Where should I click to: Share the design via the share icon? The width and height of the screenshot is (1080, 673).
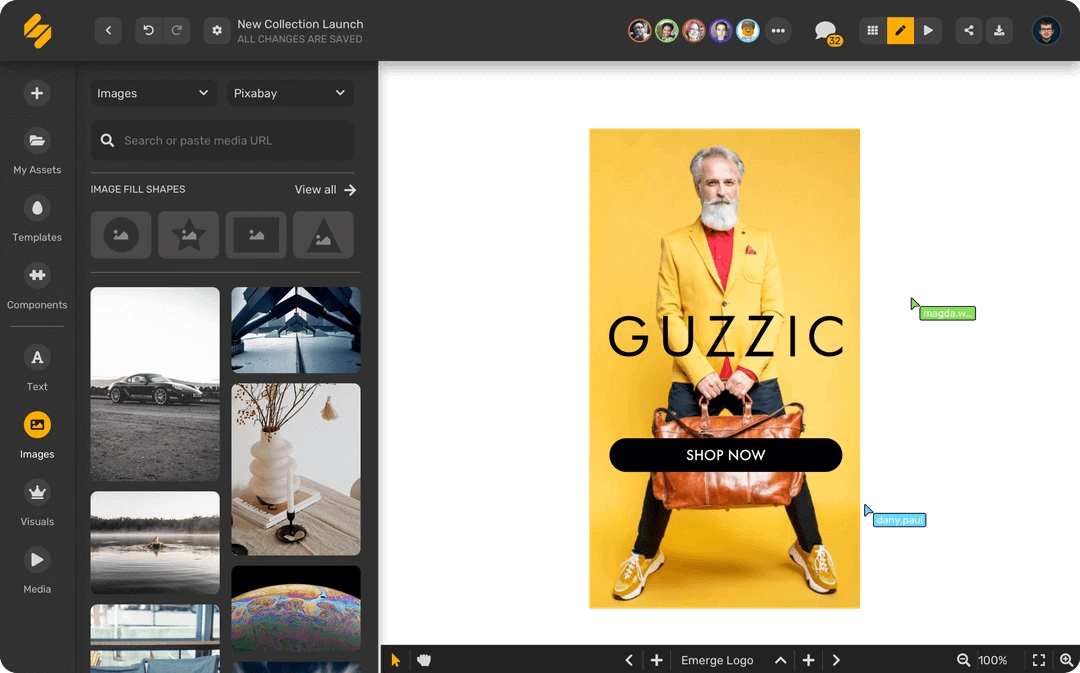click(x=967, y=30)
